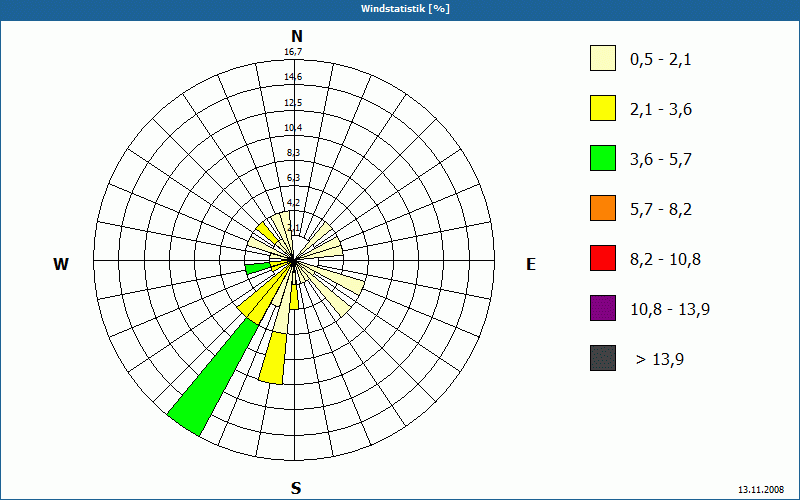Click the legend label '0,5 - 2,1'
Screen dimensions: 800x500
661,60
